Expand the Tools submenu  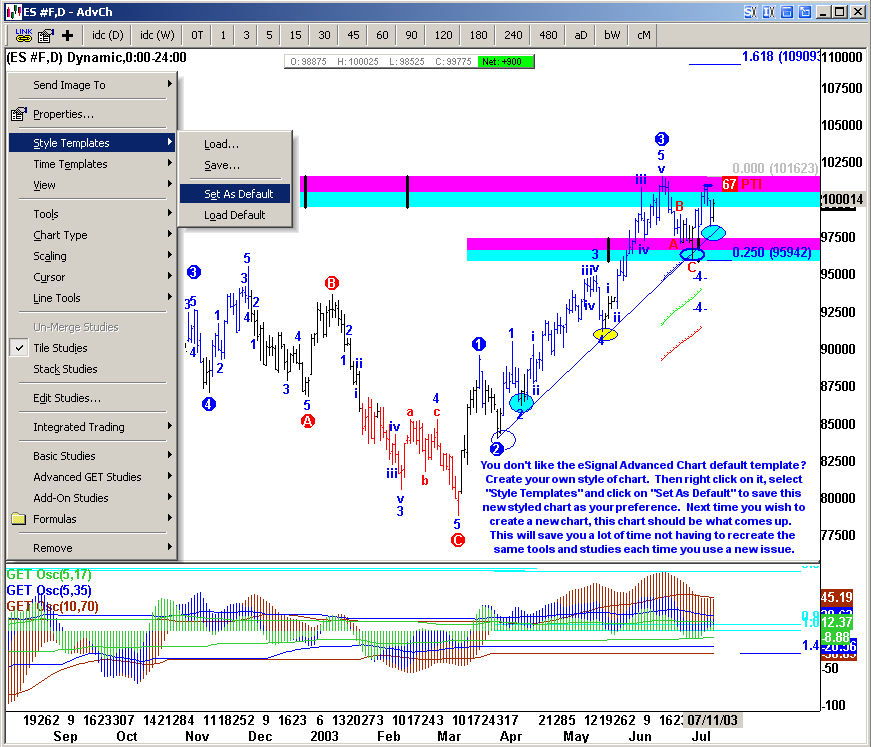coord(92,214)
